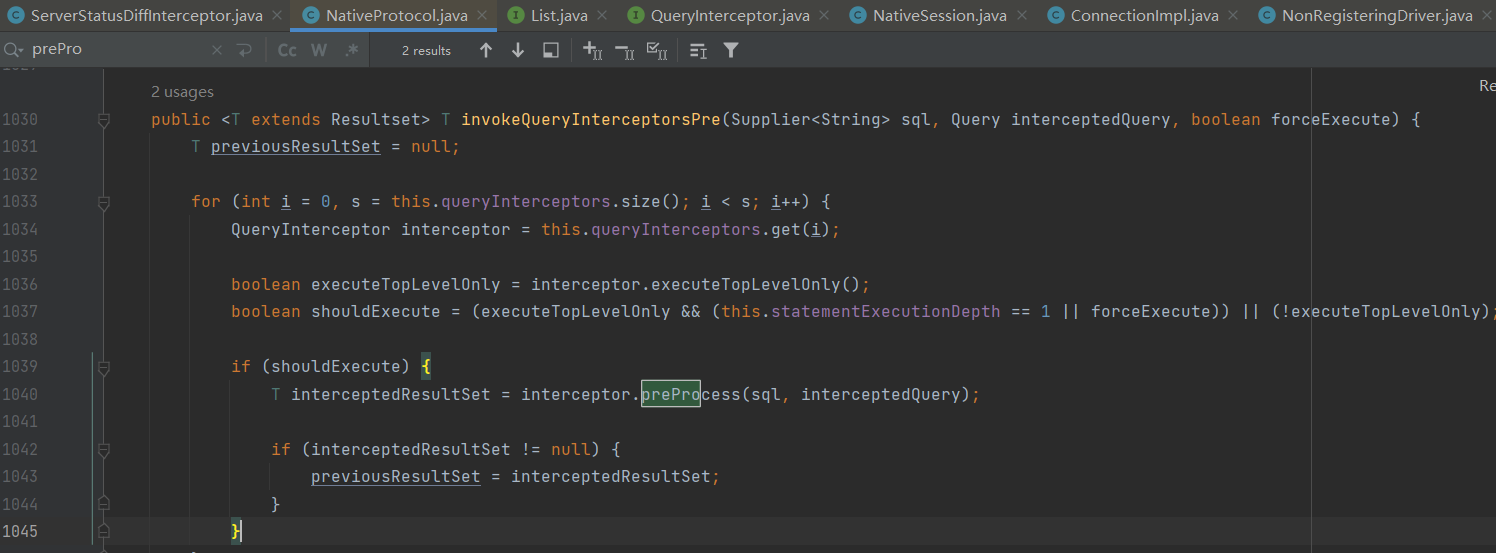Click highlighted prePro match in preProcess call
1496x553 pixels.
(670, 394)
